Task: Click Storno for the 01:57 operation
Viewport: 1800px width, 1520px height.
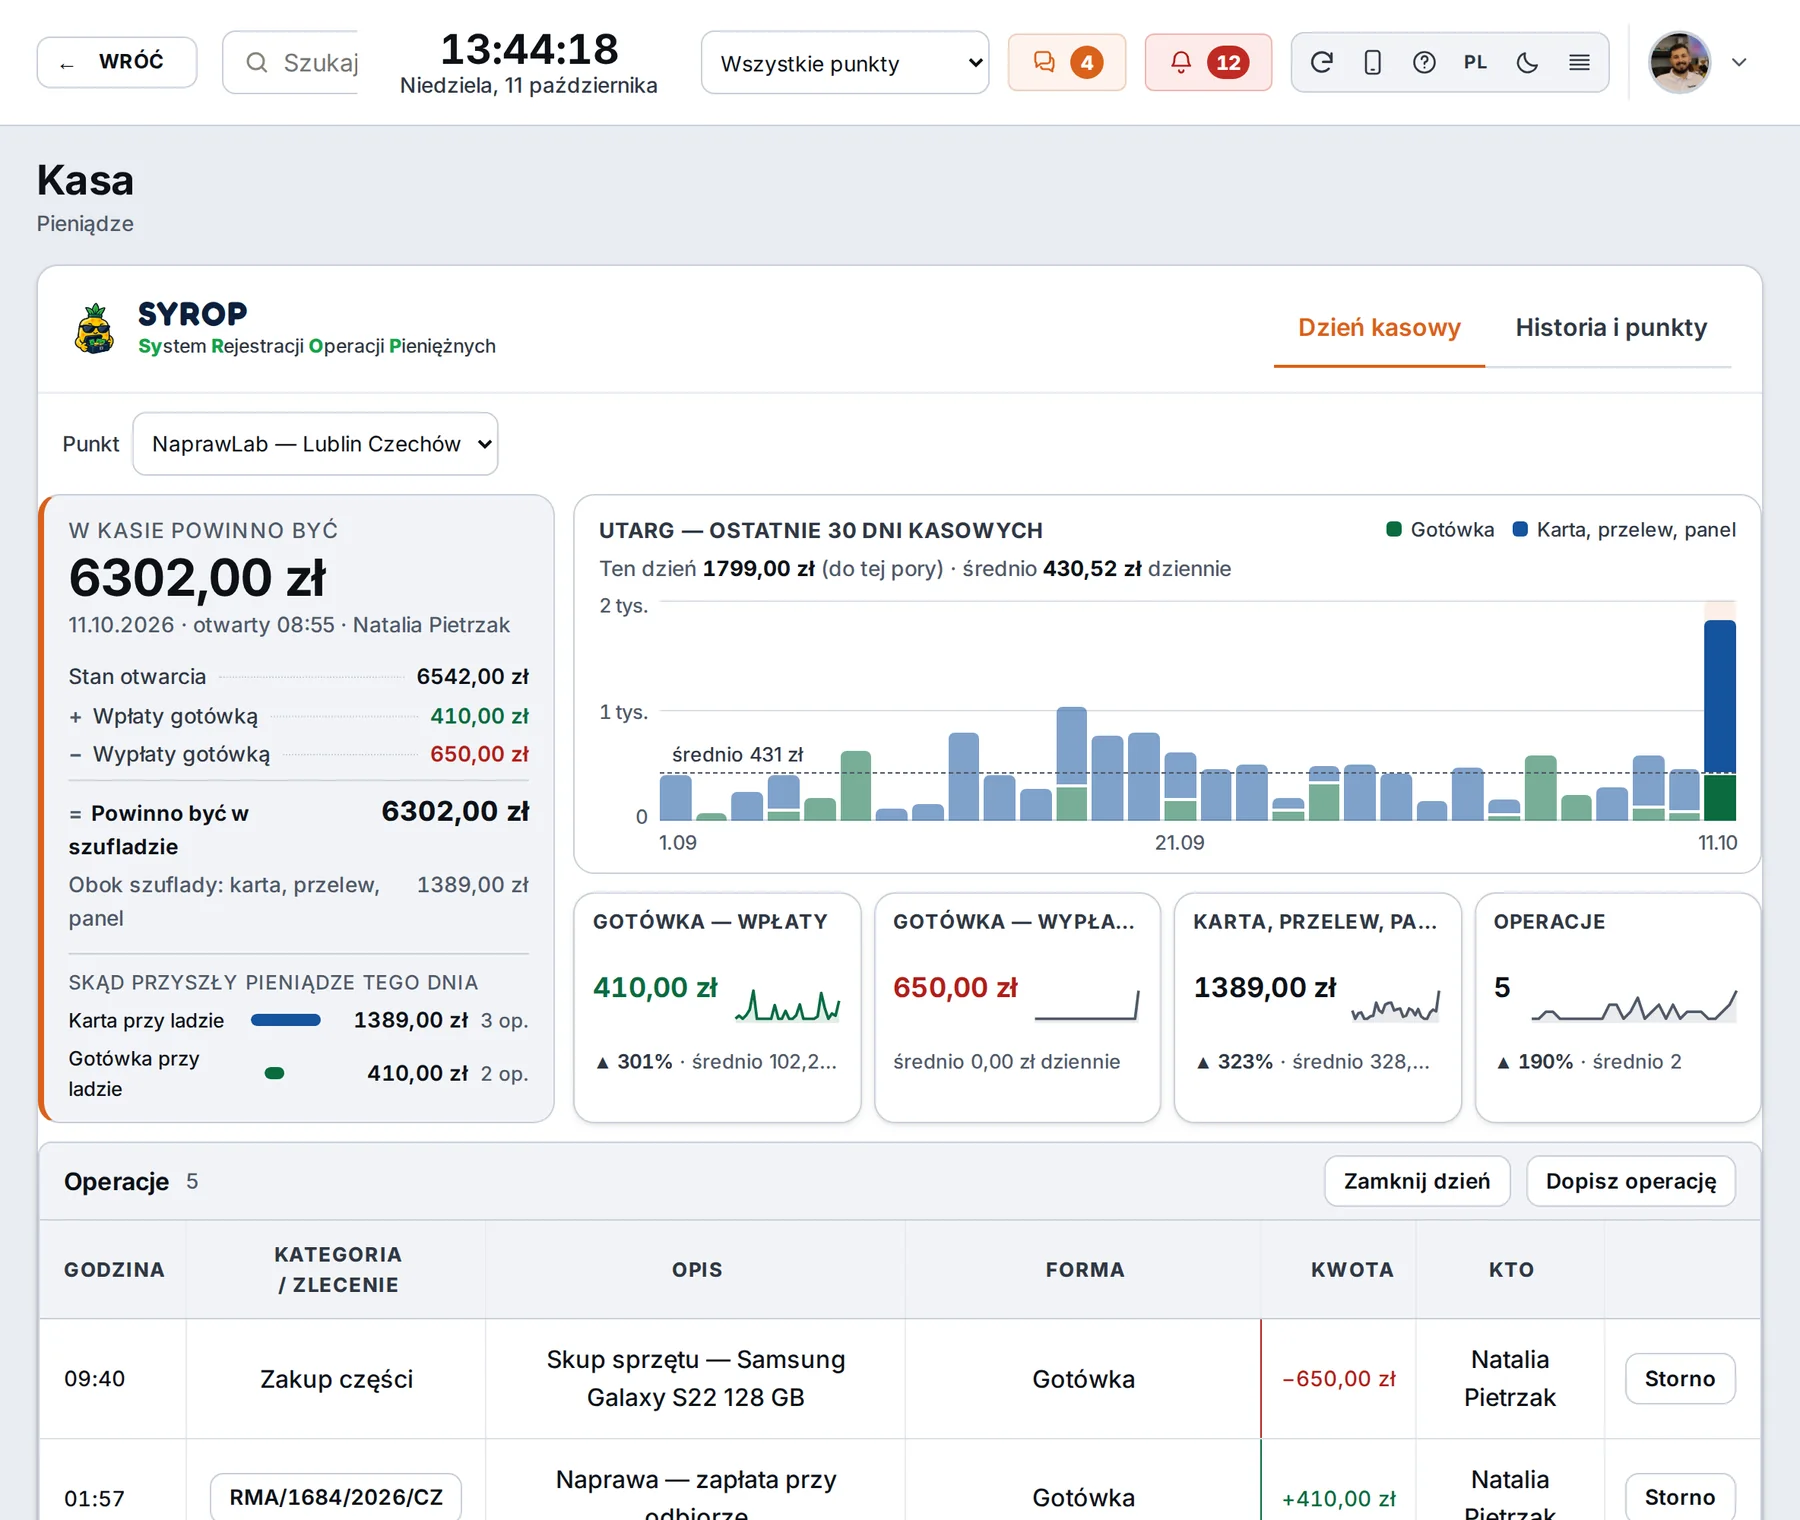Action: [x=1680, y=1497]
